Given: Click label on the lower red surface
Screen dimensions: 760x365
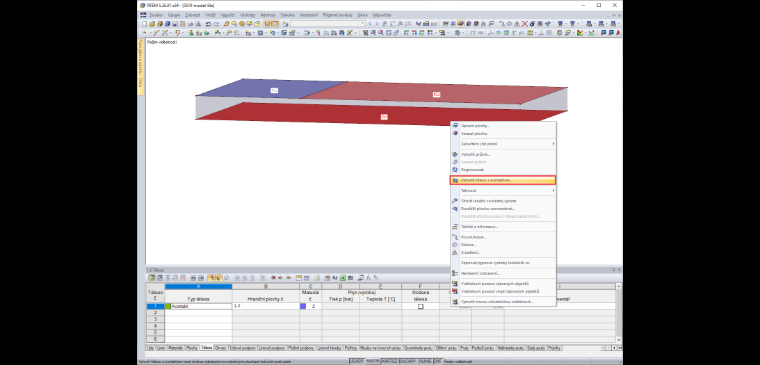Looking at the screenshot, I should pos(384,116).
